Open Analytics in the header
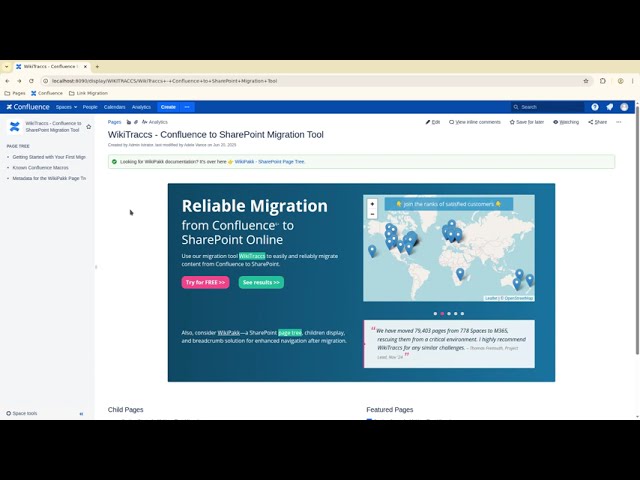The width and height of the screenshot is (640, 480). coord(141,107)
